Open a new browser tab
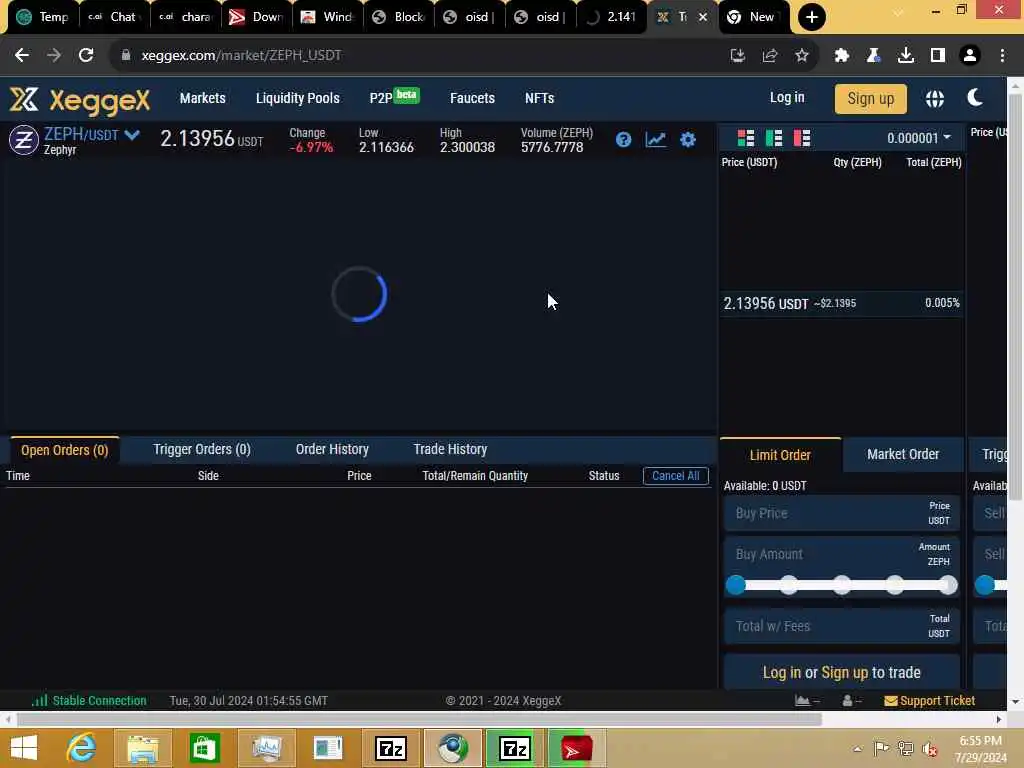 811,17
